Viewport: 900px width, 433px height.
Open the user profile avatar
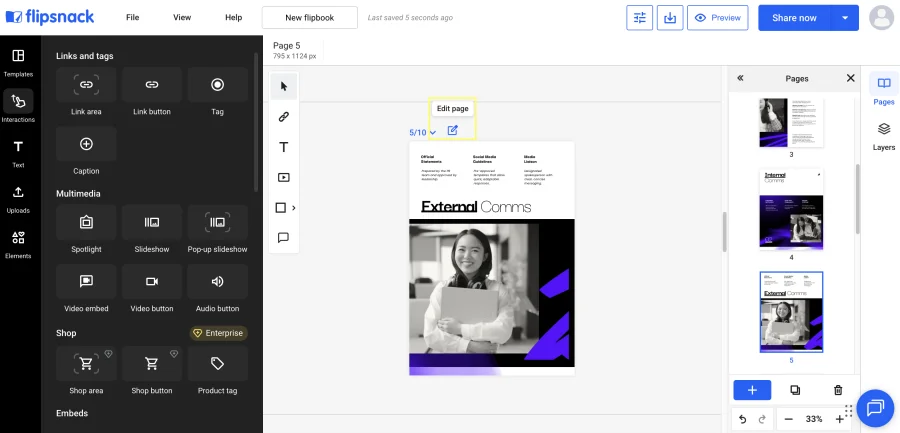(x=882, y=18)
